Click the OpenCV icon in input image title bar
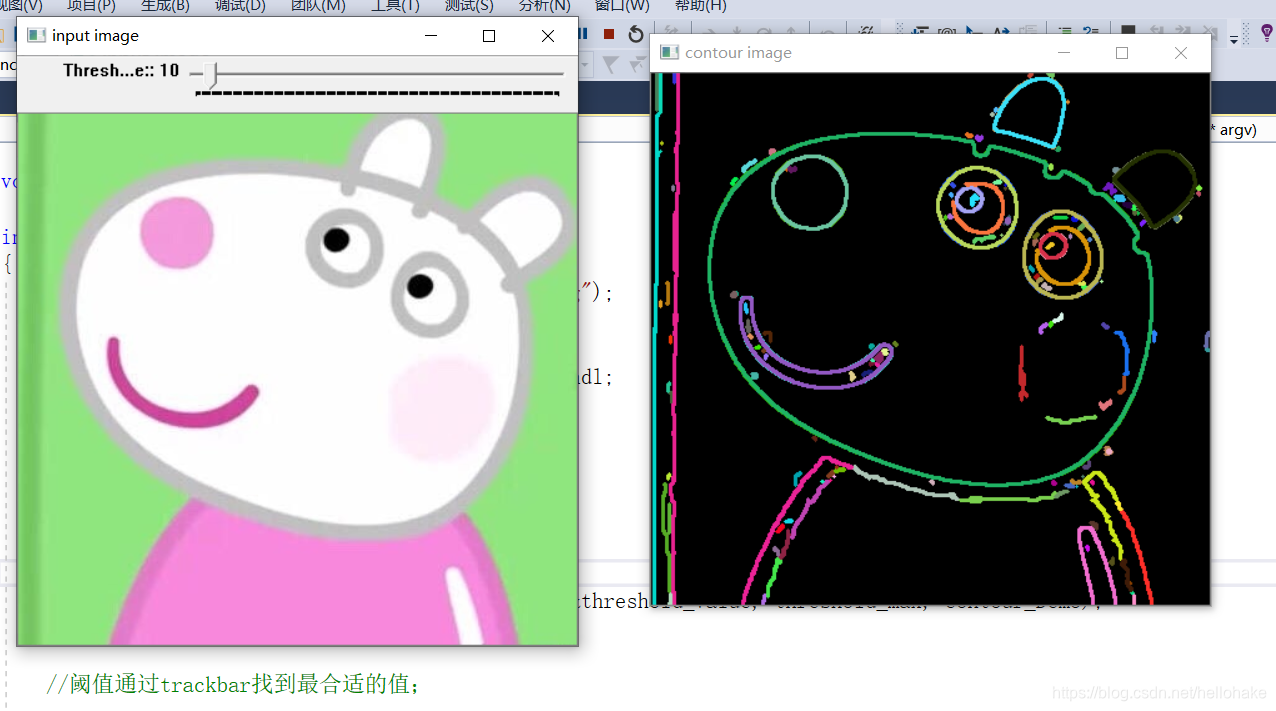The height and width of the screenshot is (711, 1276). pos(37,35)
